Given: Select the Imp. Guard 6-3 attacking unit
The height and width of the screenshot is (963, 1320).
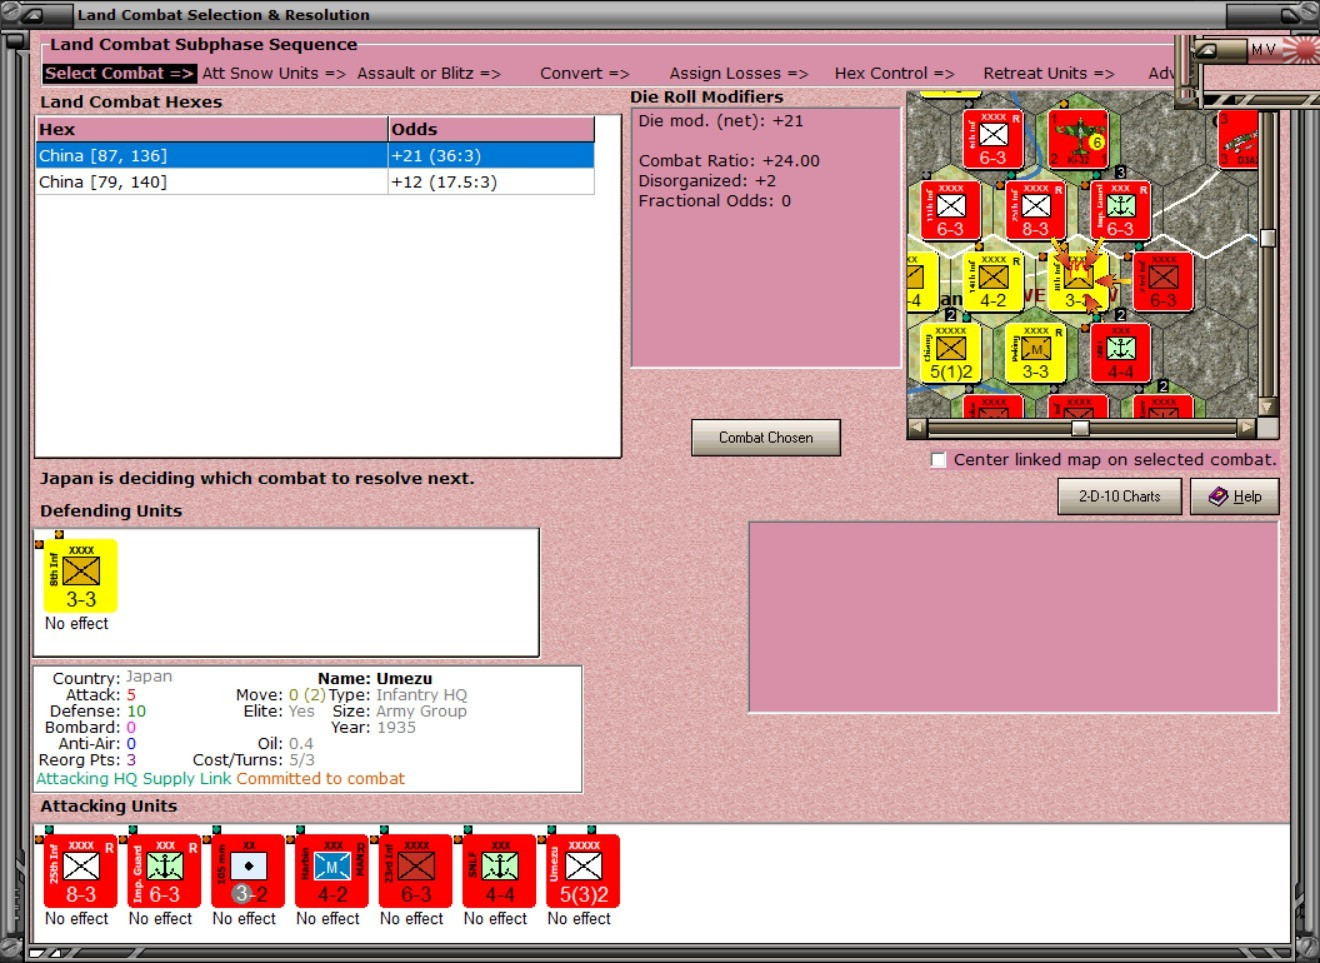Looking at the screenshot, I should pyautogui.click(x=165, y=872).
